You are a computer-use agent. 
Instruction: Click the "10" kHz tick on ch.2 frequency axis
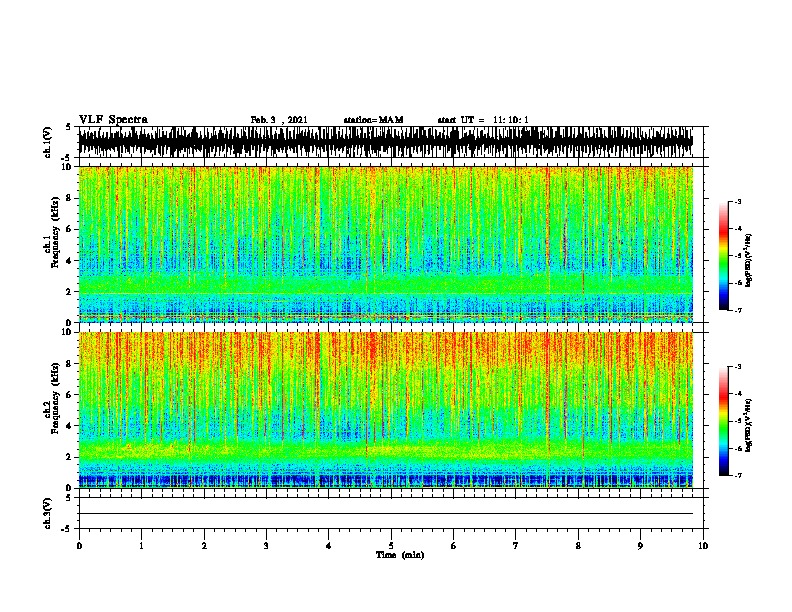(69, 333)
